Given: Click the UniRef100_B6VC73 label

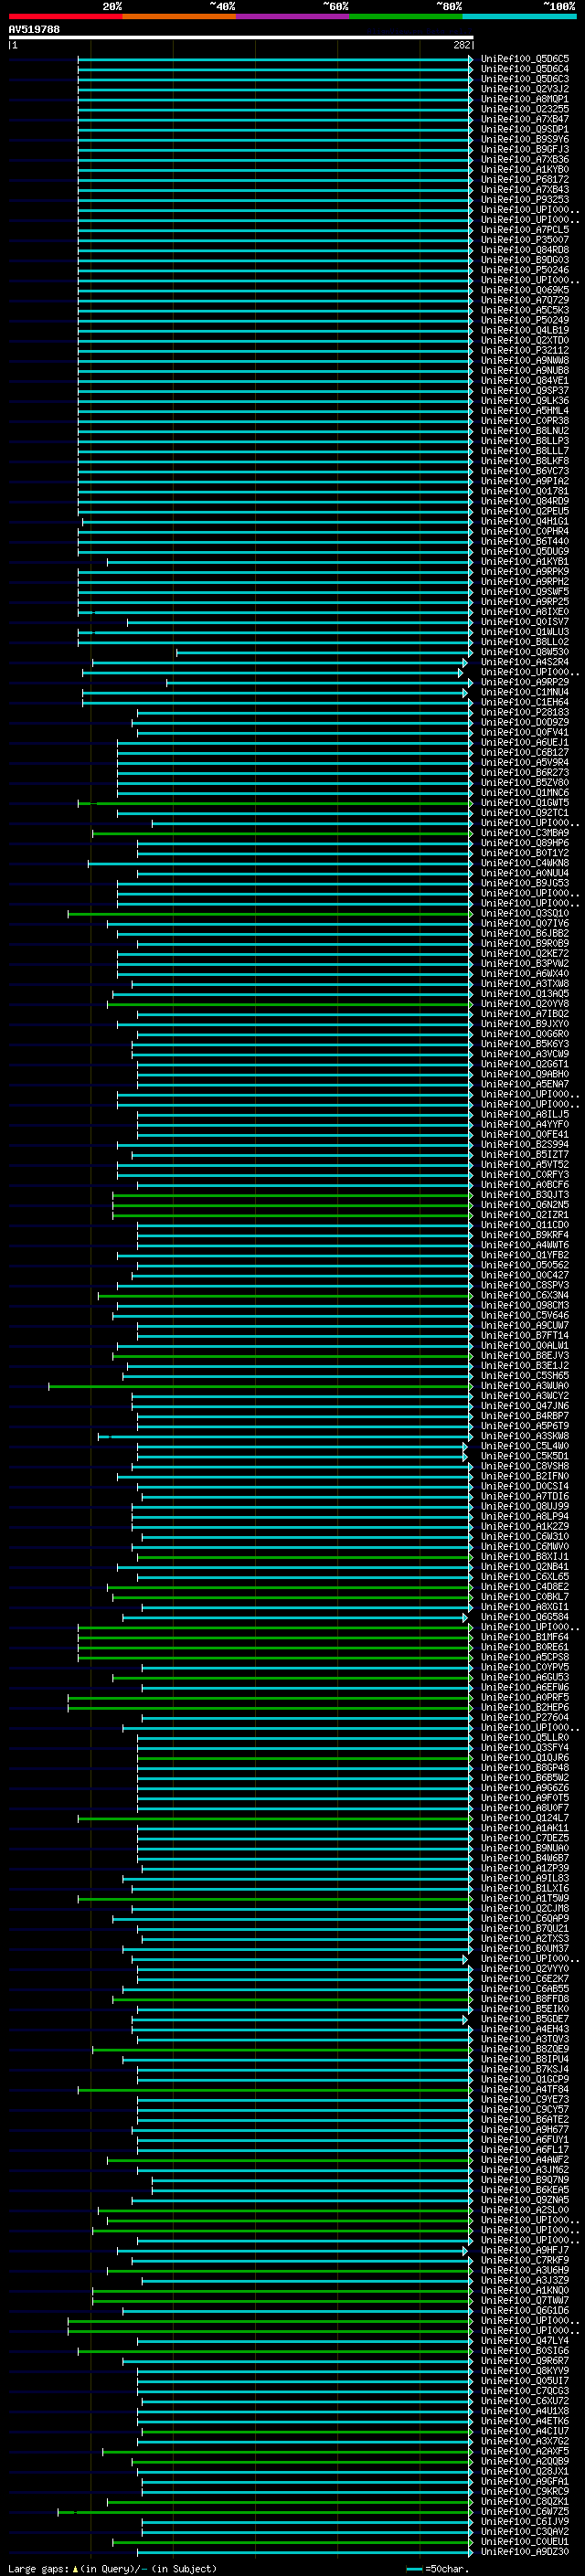Looking at the screenshot, I should point(525,471).
